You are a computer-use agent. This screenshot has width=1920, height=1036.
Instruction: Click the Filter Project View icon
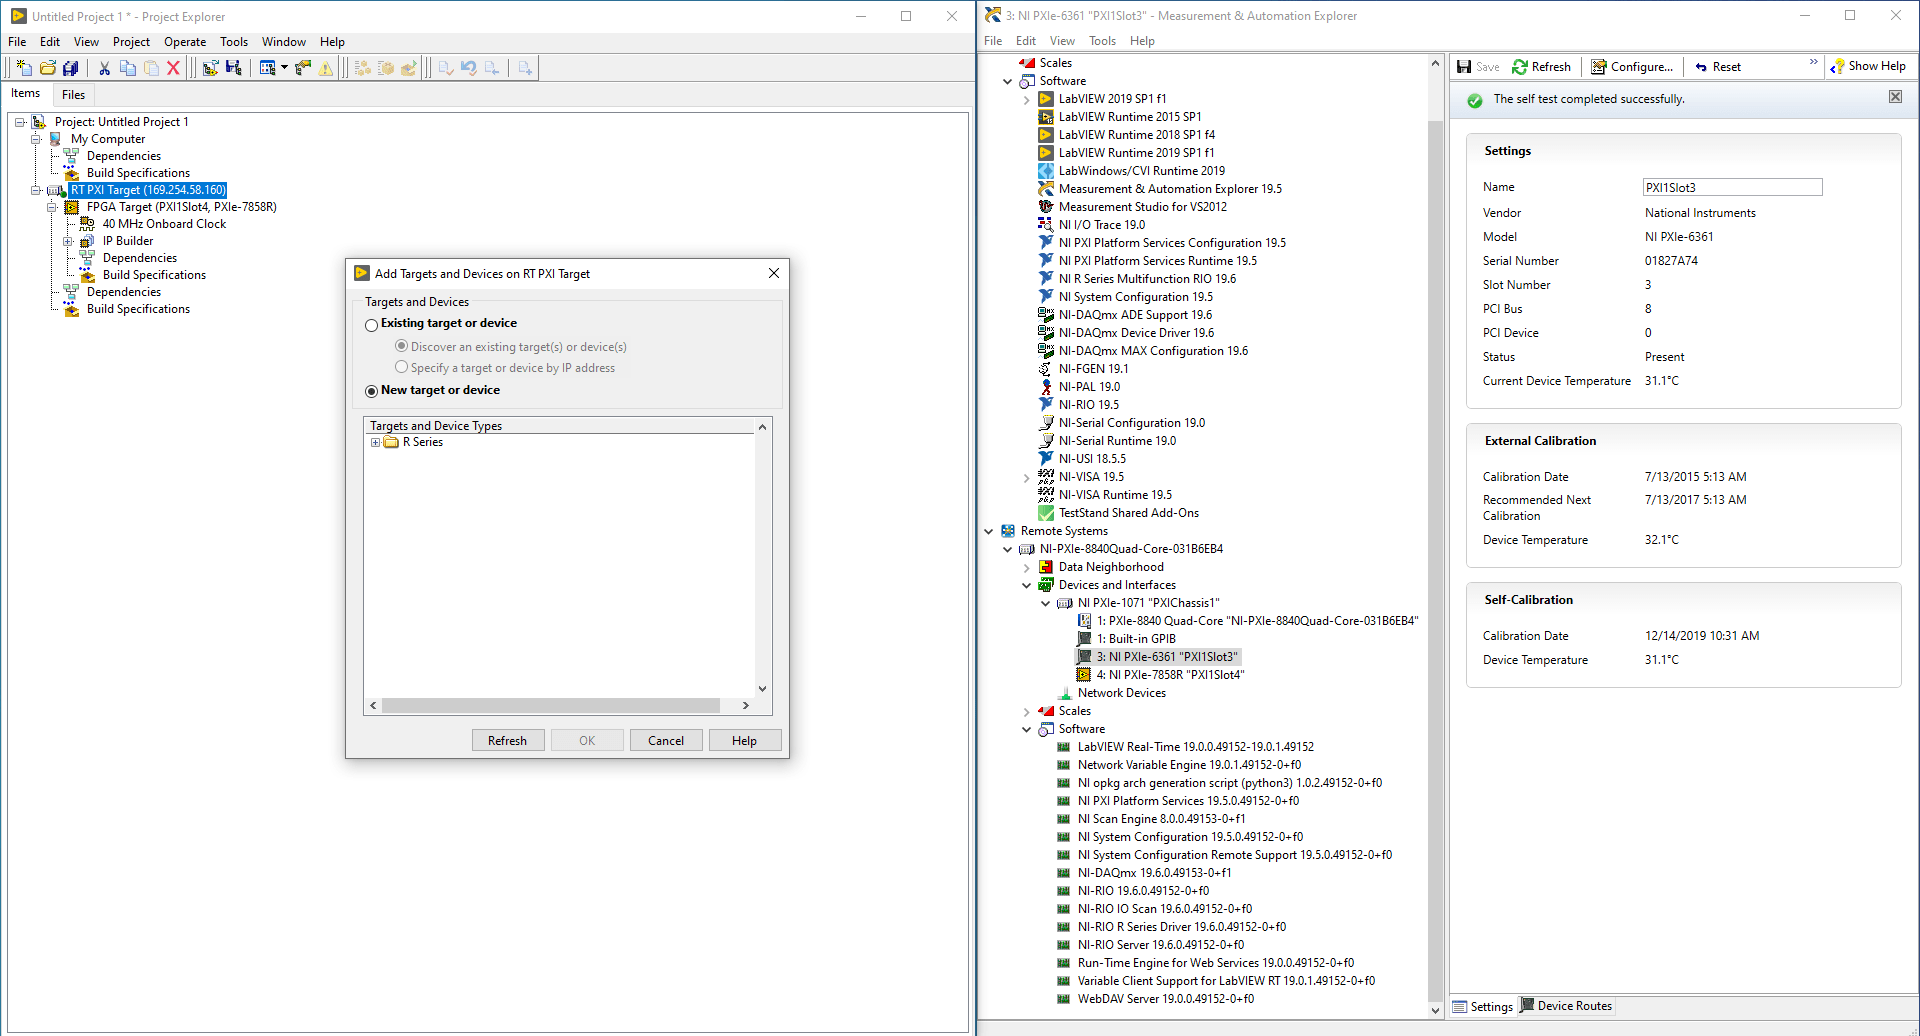(x=267, y=68)
